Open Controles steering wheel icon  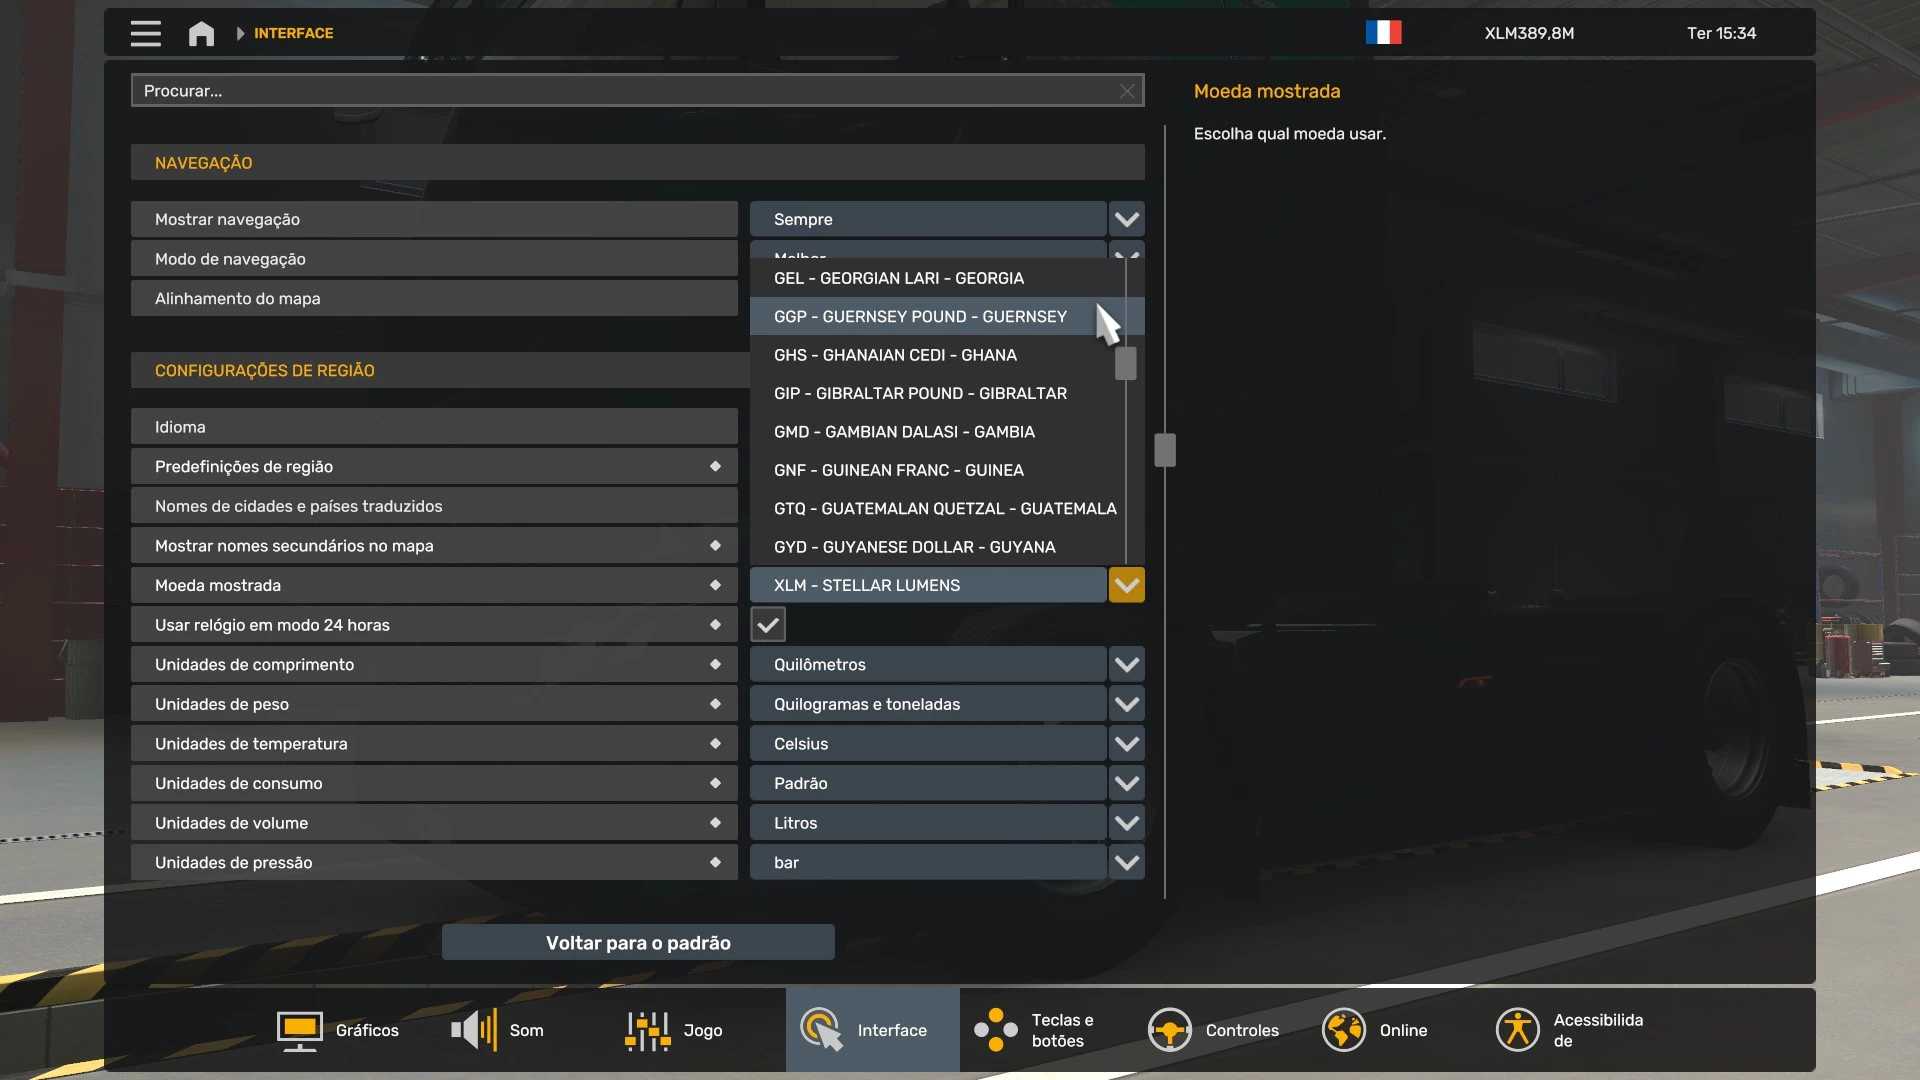pyautogui.click(x=1169, y=1030)
